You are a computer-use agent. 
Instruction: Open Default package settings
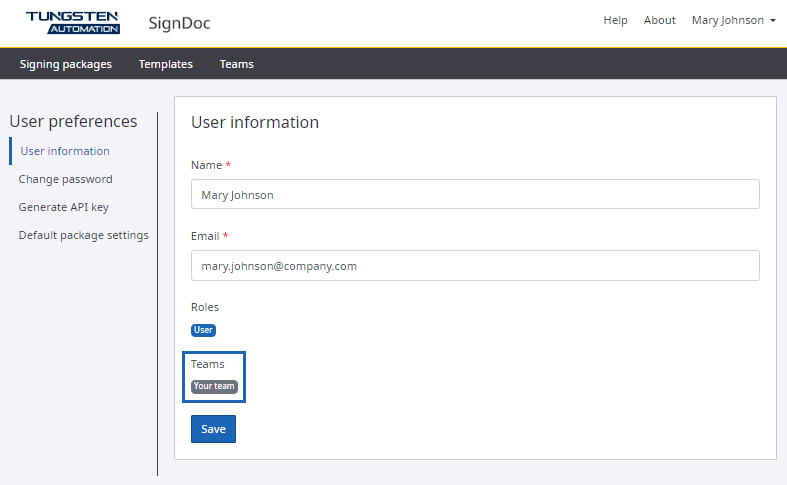click(83, 235)
